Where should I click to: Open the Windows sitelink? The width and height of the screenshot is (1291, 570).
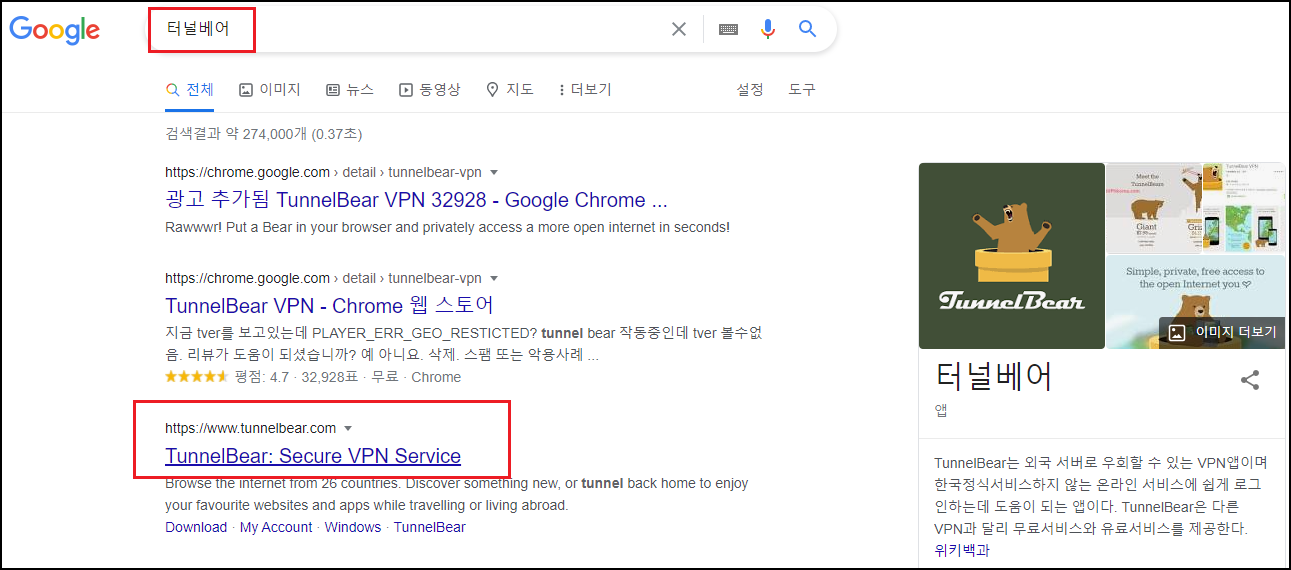[353, 527]
